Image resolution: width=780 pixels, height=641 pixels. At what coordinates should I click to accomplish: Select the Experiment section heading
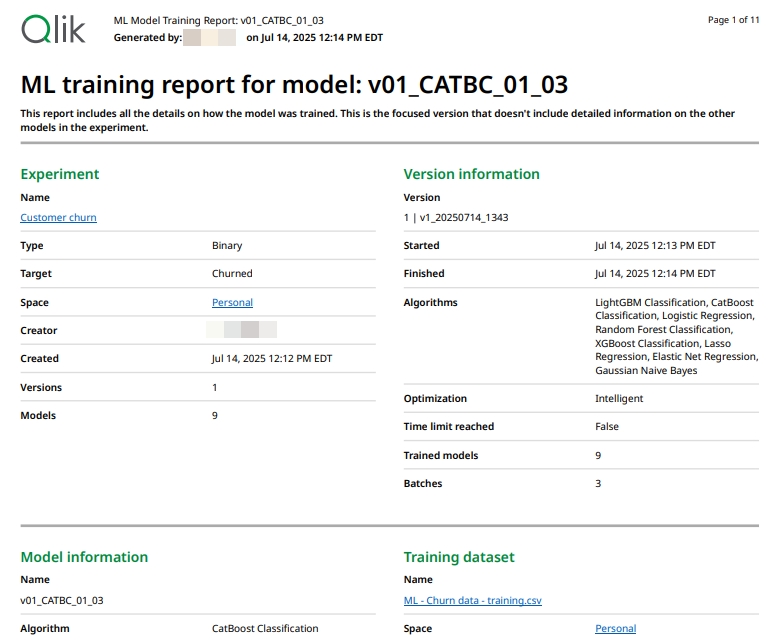[x=60, y=174]
